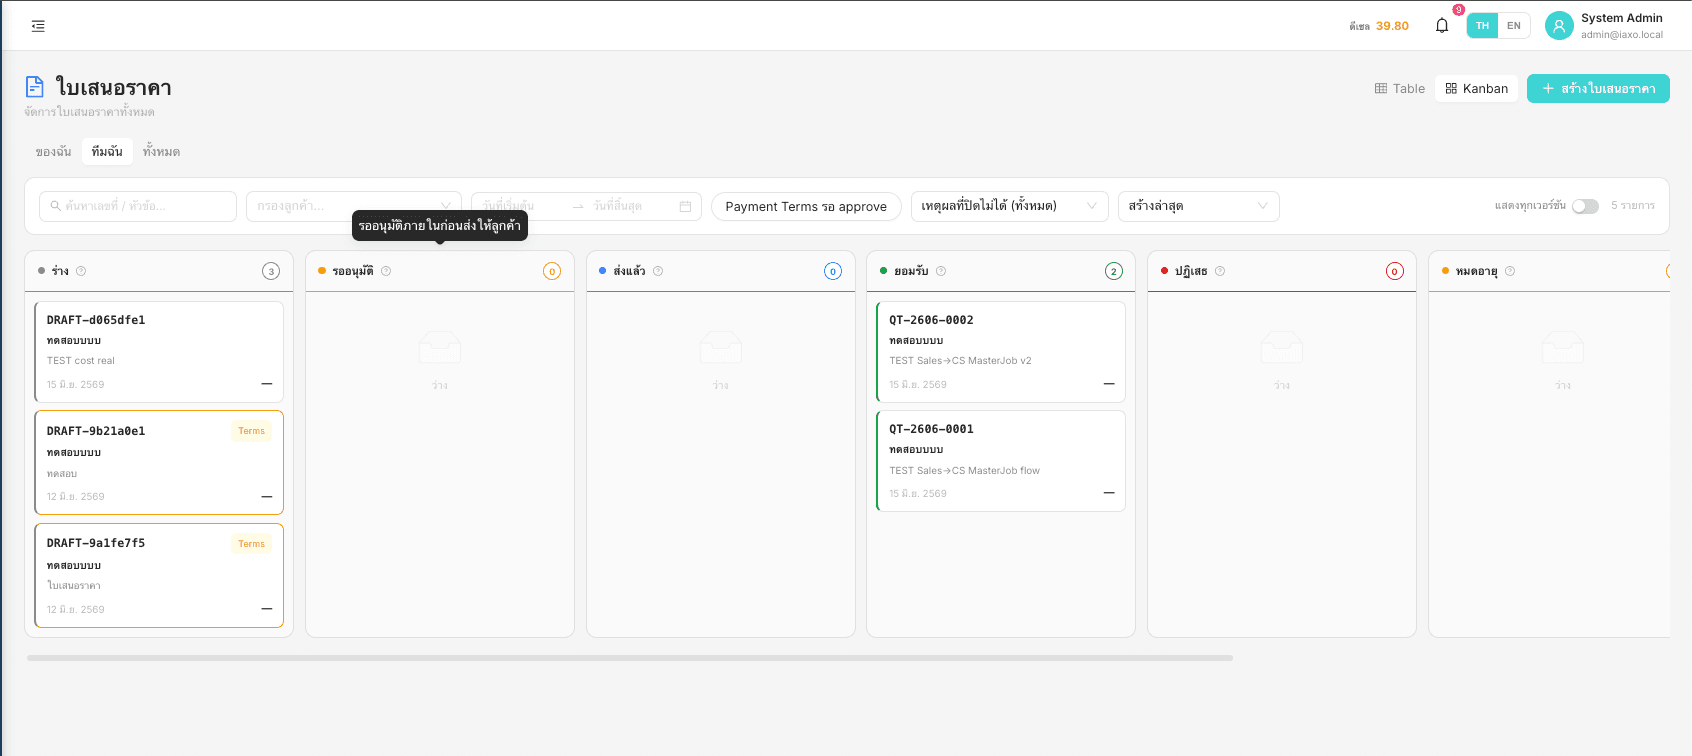Click the search magnifier icon
Viewport: 1692px width, 756px height.
point(55,206)
